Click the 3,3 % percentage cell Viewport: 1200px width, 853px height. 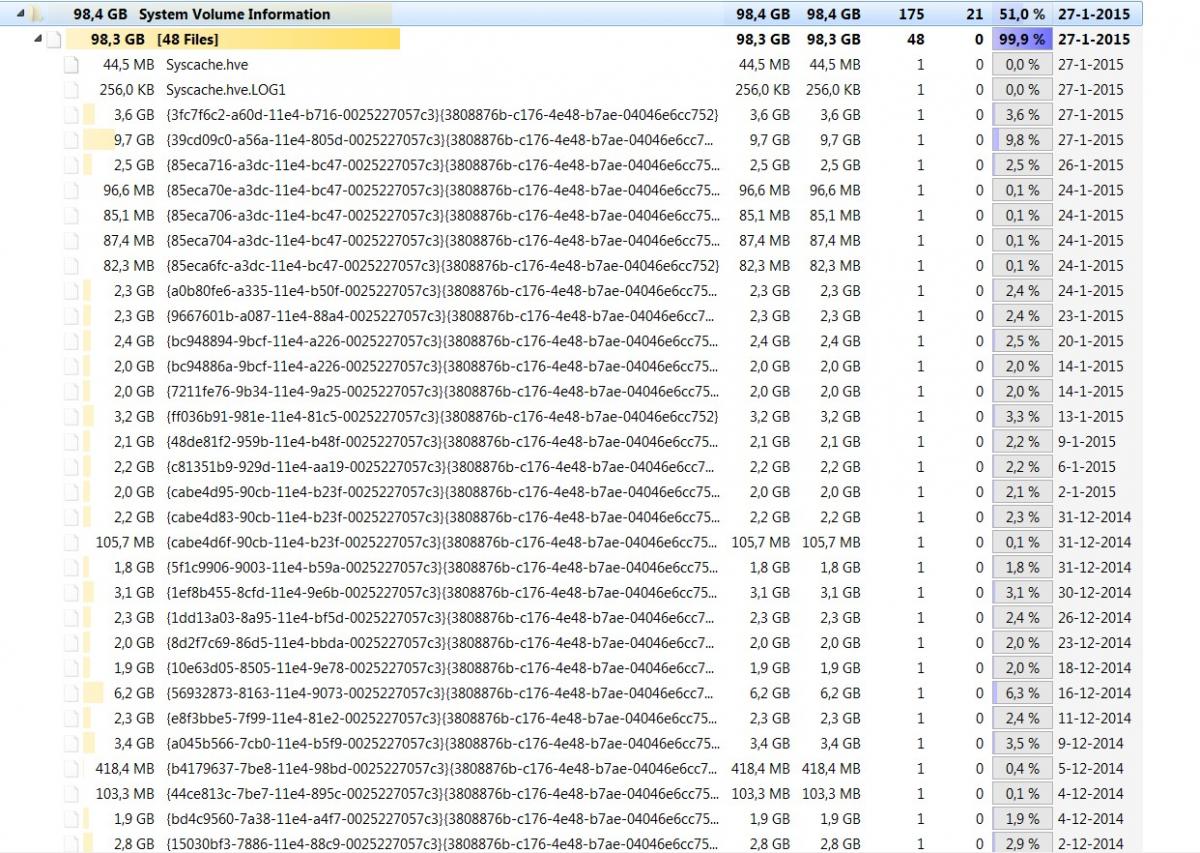(x=1021, y=416)
